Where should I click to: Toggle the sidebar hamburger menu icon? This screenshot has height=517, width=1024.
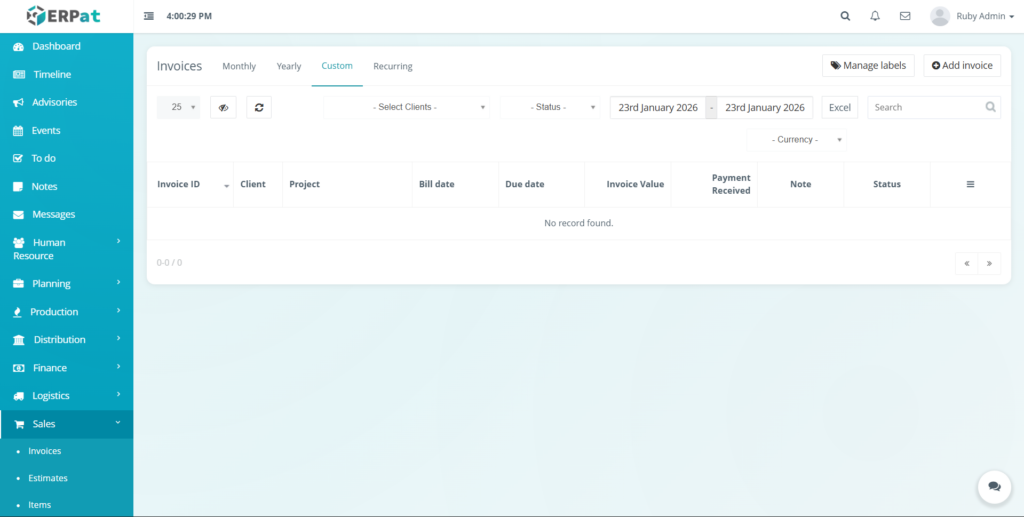pos(149,16)
